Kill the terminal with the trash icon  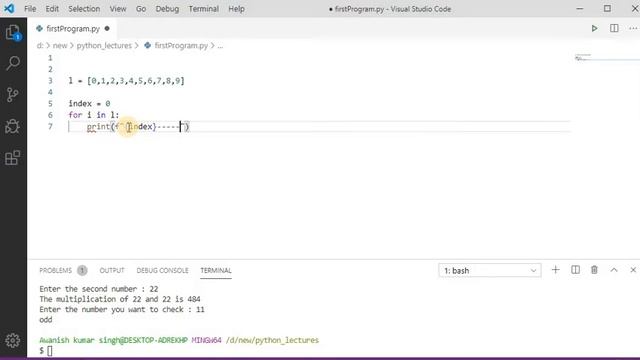[x=594, y=270]
